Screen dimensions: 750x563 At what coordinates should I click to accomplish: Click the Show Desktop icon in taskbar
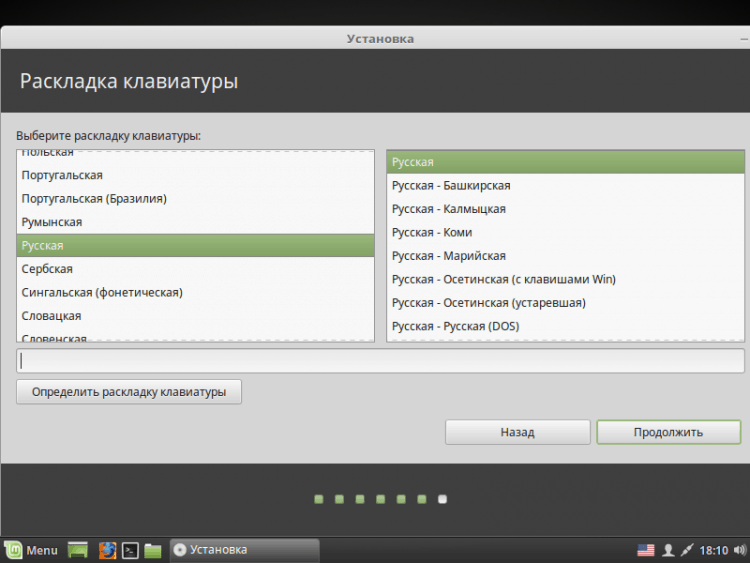click(77, 550)
